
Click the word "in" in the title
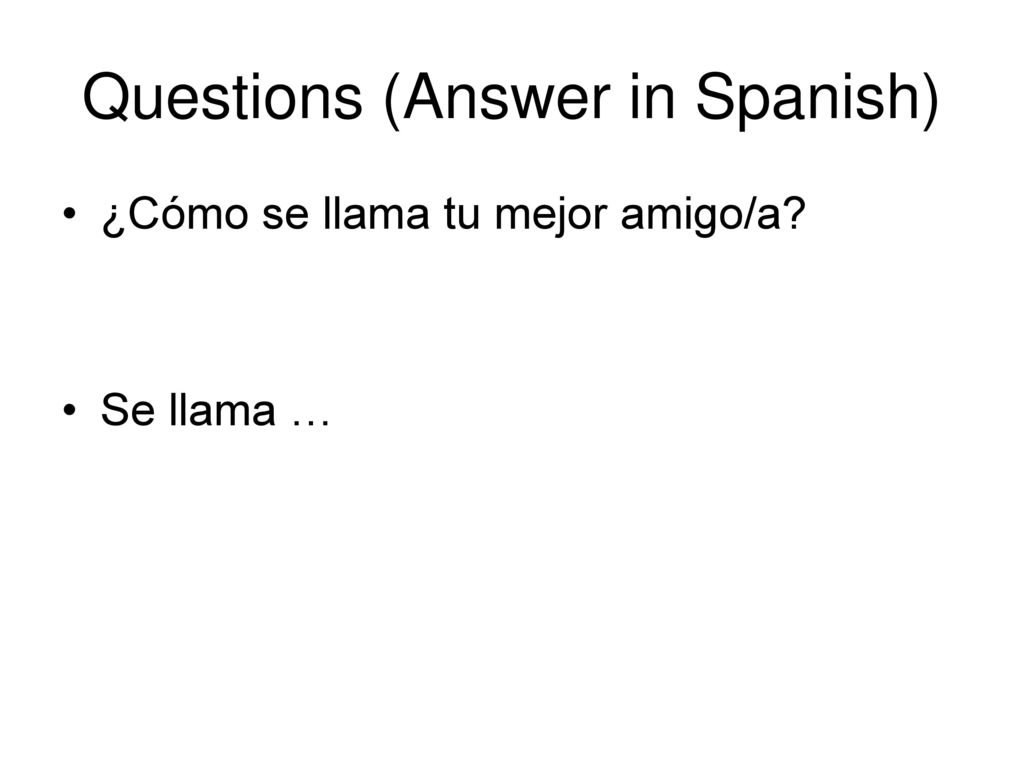(x=651, y=97)
